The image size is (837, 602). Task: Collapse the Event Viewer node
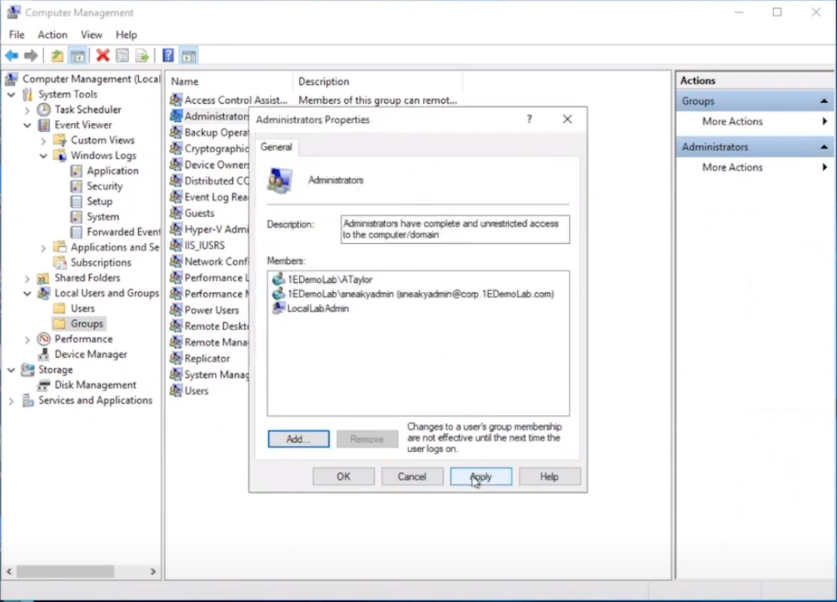coord(27,125)
